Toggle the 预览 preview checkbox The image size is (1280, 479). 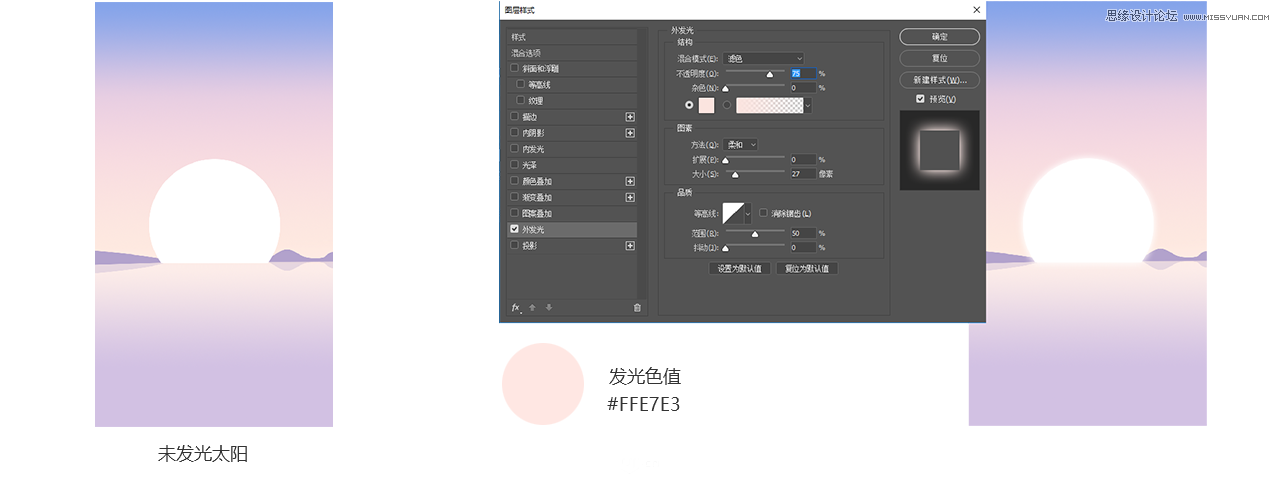point(920,99)
